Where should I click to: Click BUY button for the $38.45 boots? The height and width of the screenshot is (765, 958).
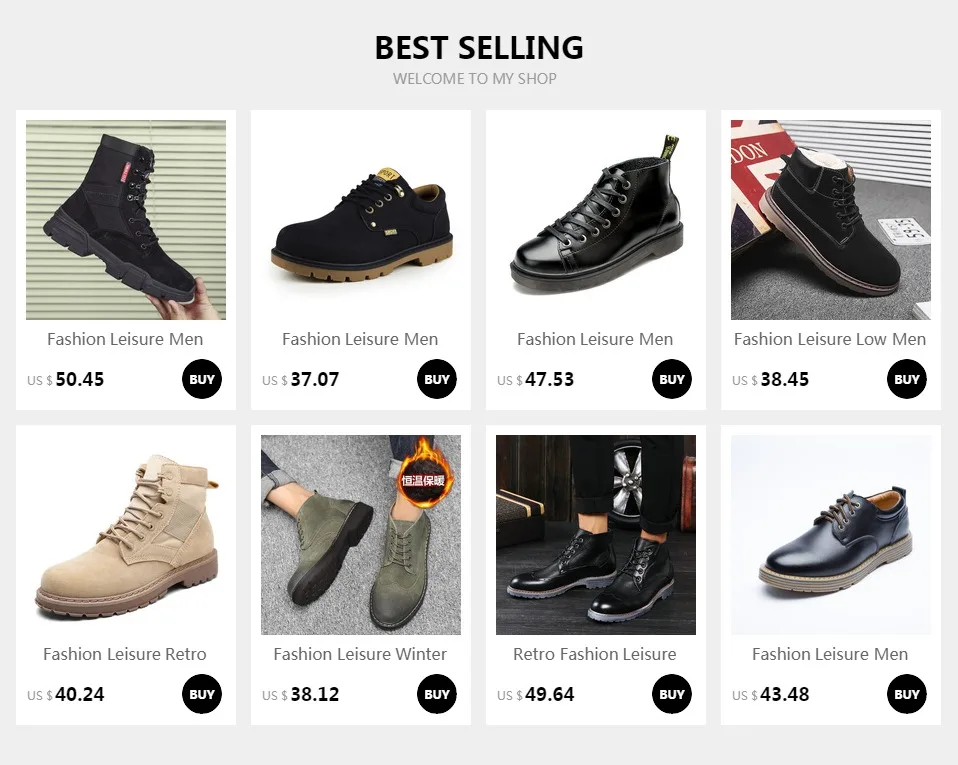click(x=907, y=379)
